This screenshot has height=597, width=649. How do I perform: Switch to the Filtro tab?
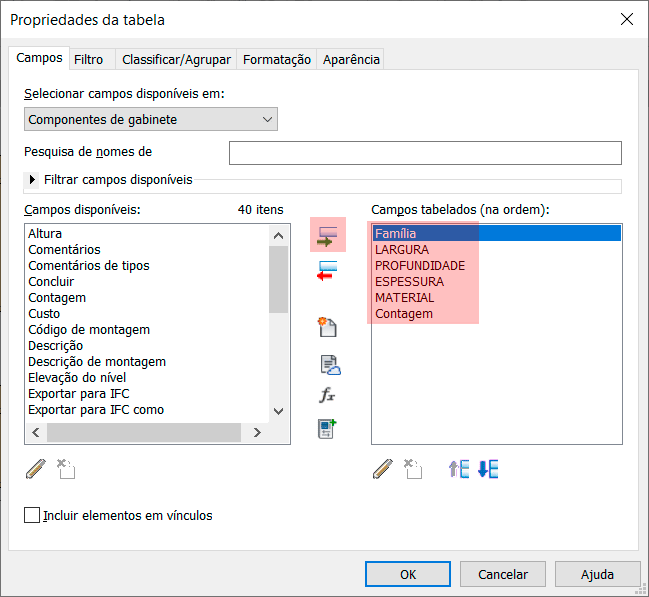point(89,59)
